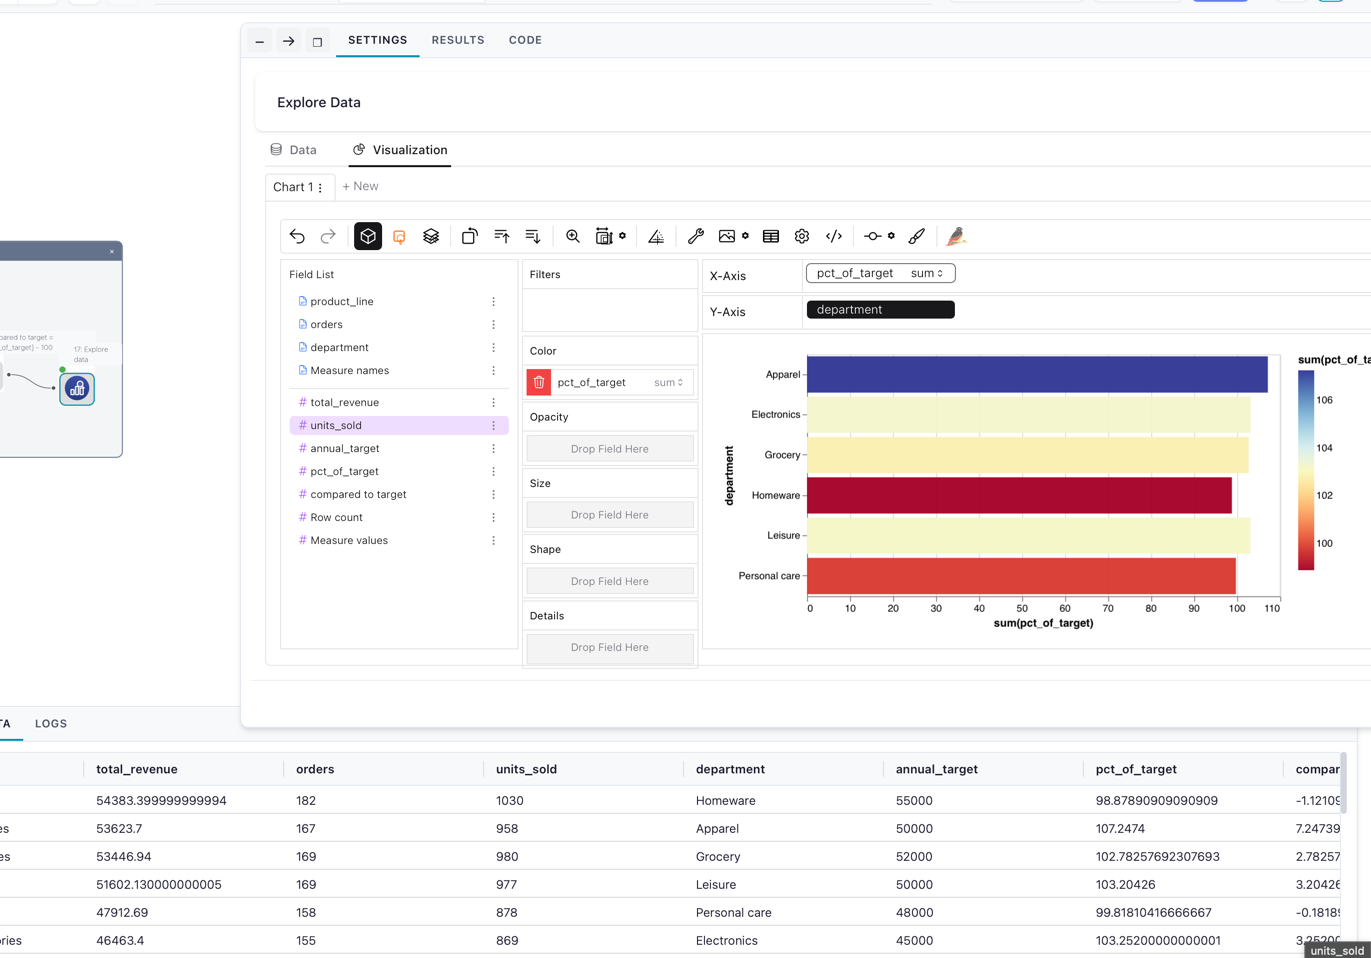Switch to the RESULTS tab

458,40
